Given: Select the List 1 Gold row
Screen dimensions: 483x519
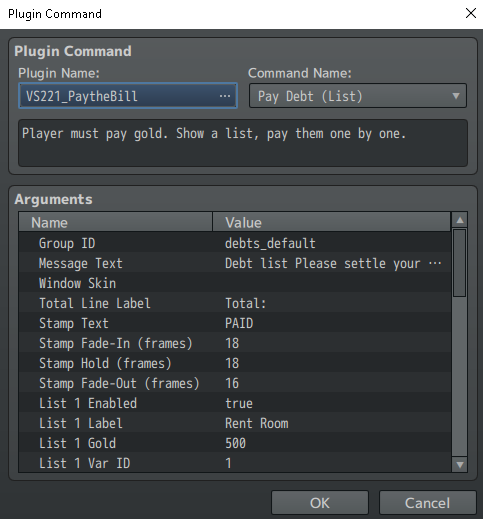Looking at the screenshot, I should coord(235,443).
